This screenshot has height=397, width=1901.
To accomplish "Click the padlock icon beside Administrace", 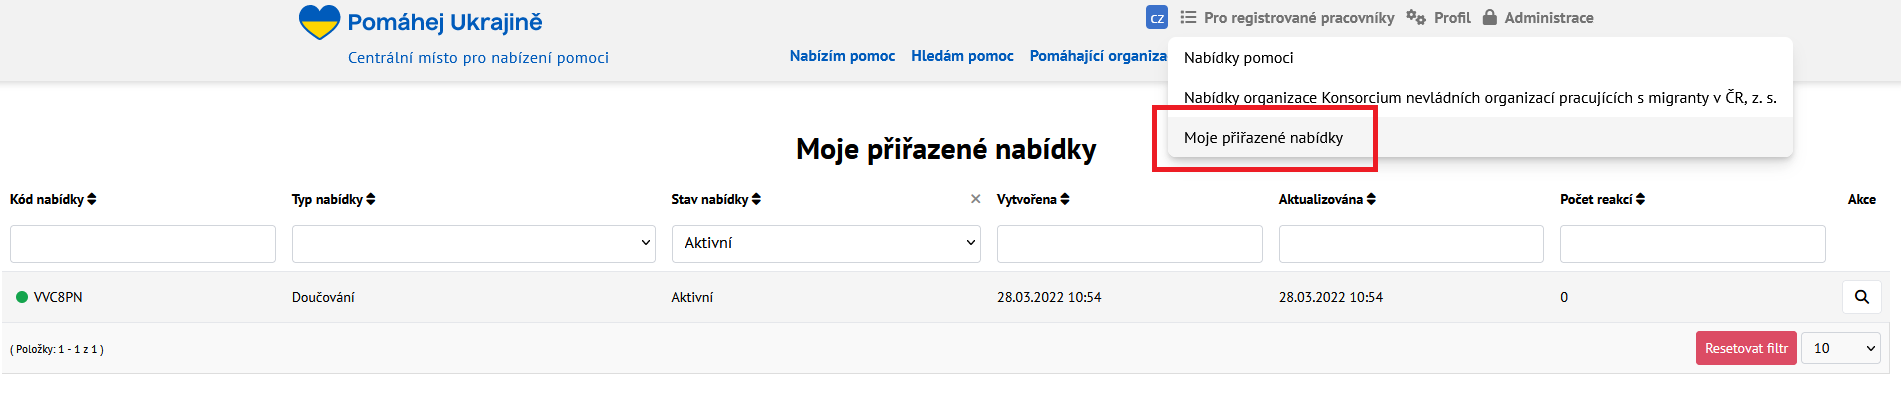I will point(1490,18).
